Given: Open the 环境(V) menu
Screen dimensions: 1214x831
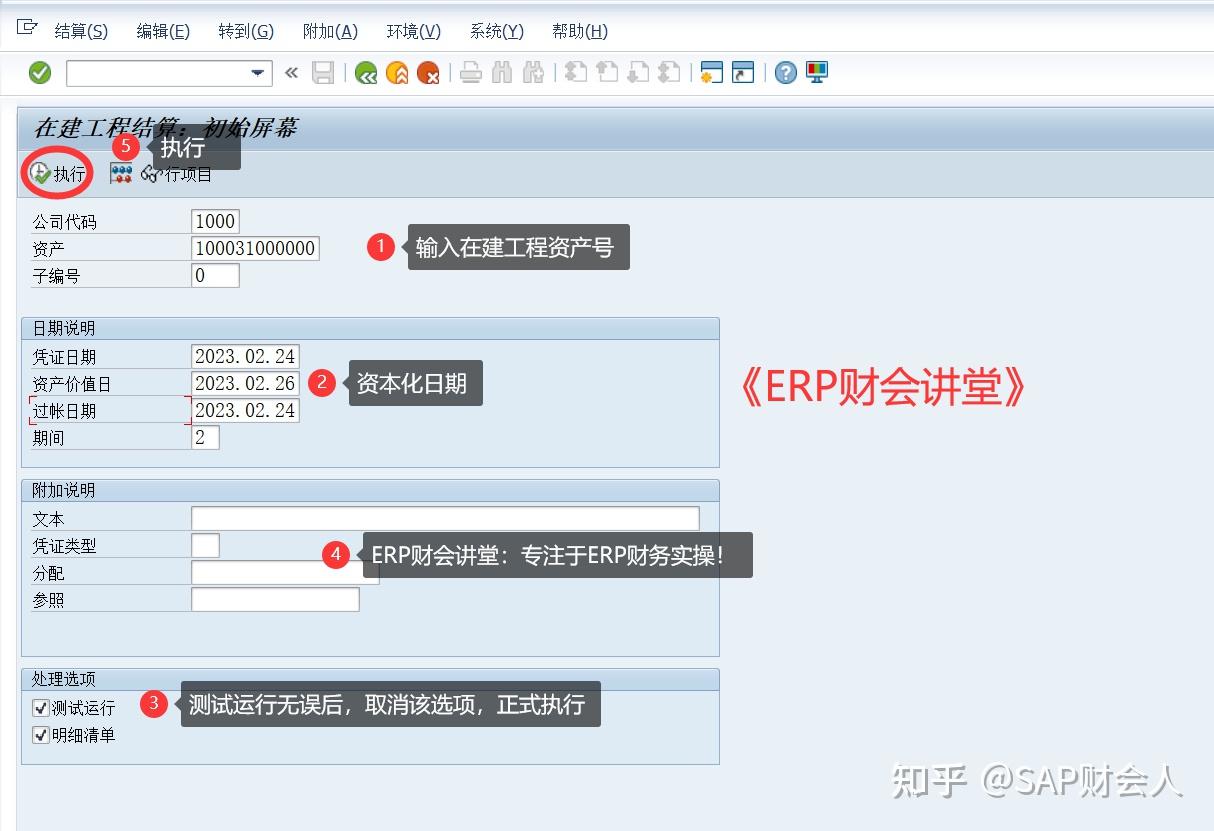Looking at the screenshot, I should tap(412, 31).
